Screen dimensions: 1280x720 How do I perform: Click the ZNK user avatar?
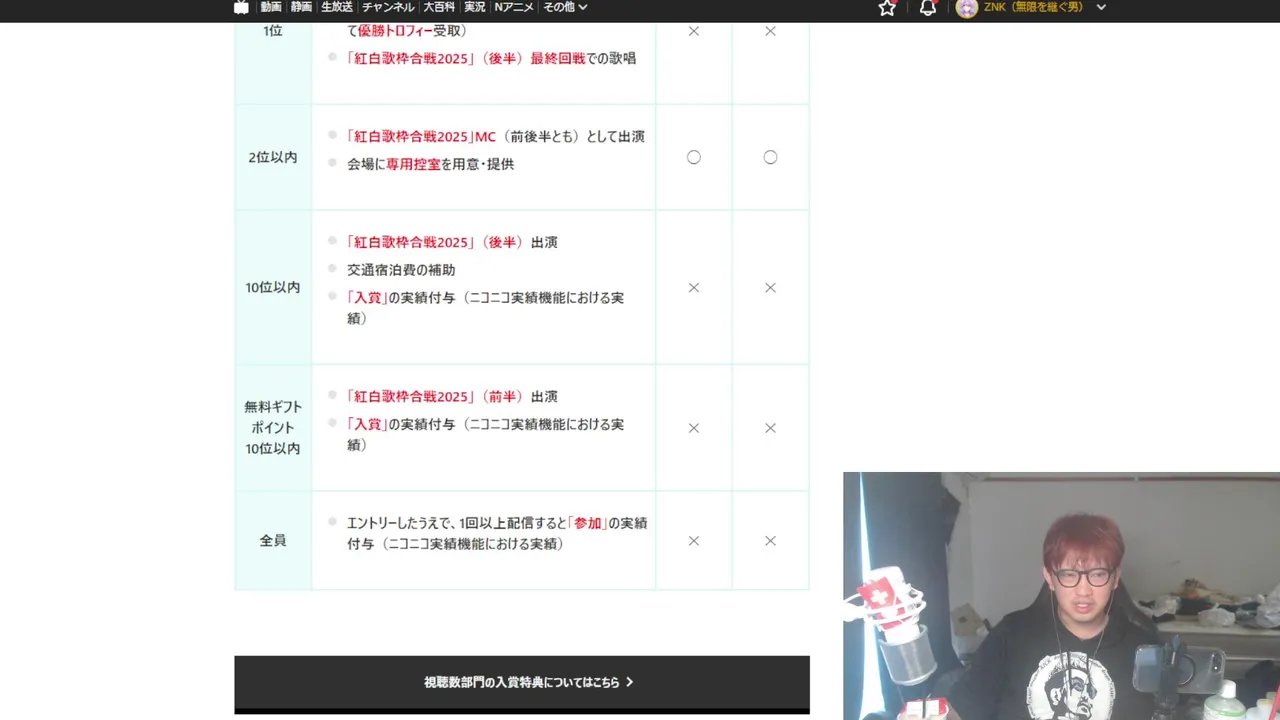[x=966, y=8]
